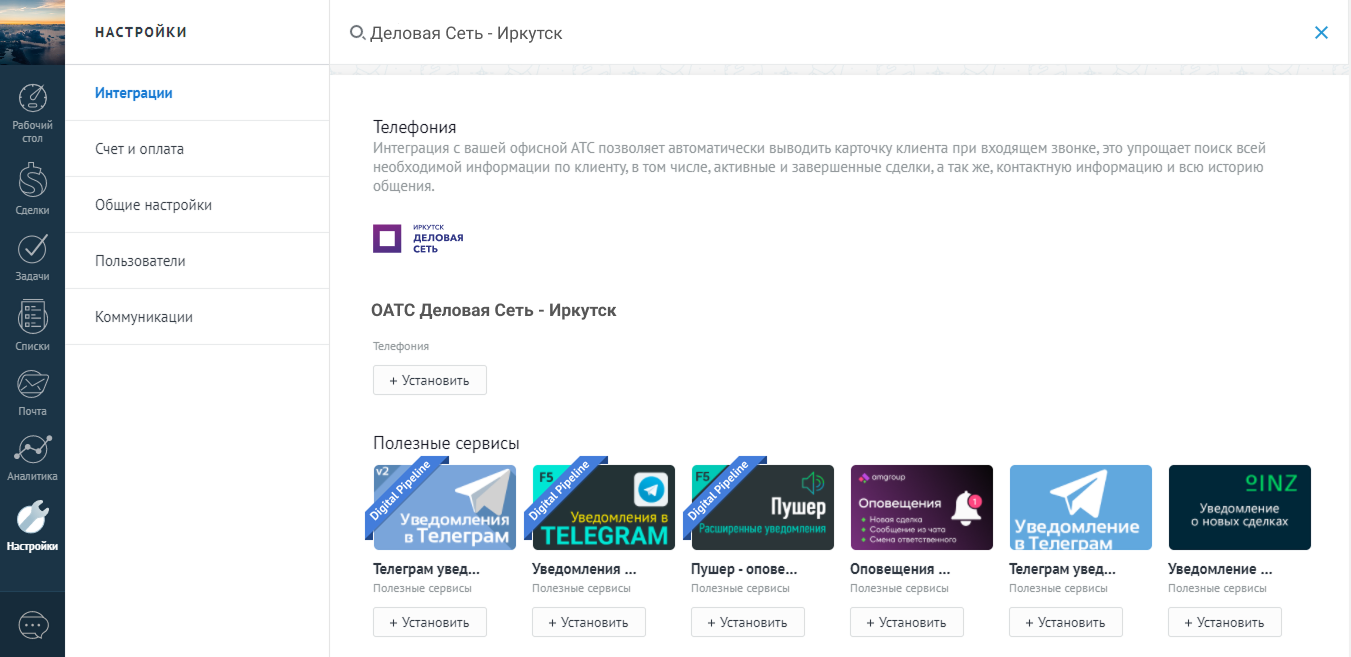Open the INZ Уведомление о новых сделках tile

1239,507
